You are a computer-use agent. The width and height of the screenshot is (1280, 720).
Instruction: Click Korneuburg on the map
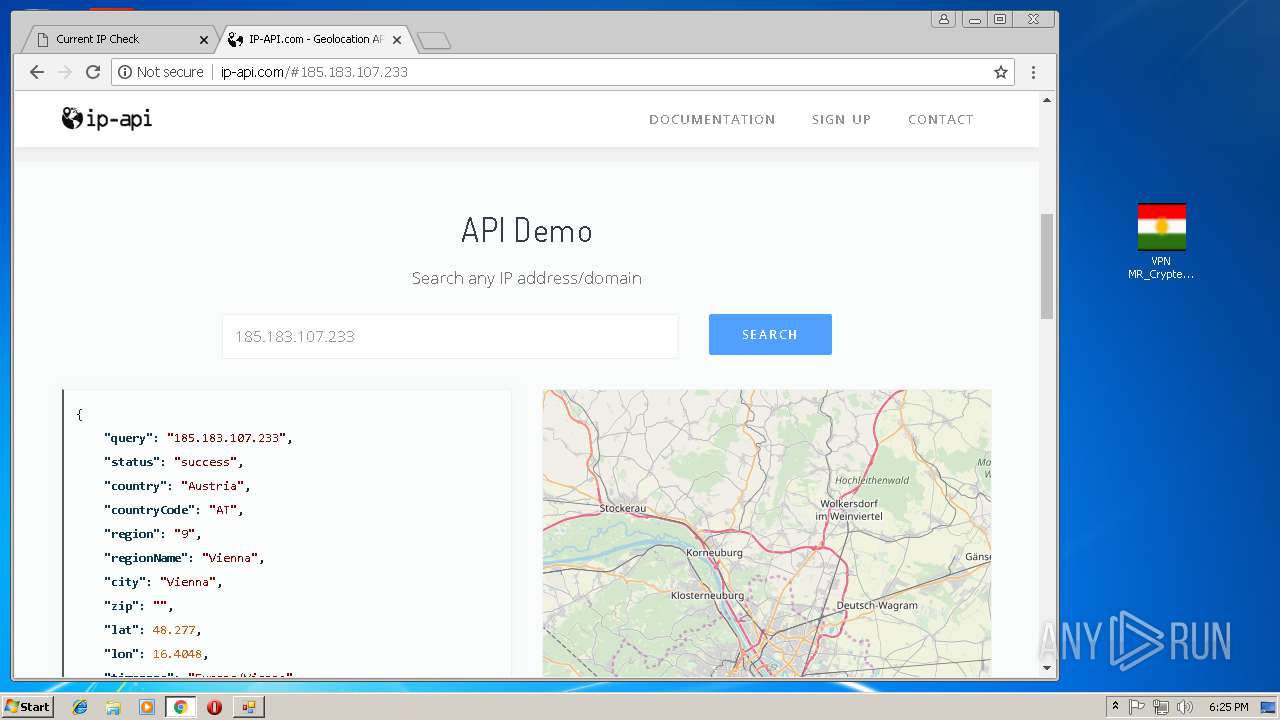tap(714, 552)
